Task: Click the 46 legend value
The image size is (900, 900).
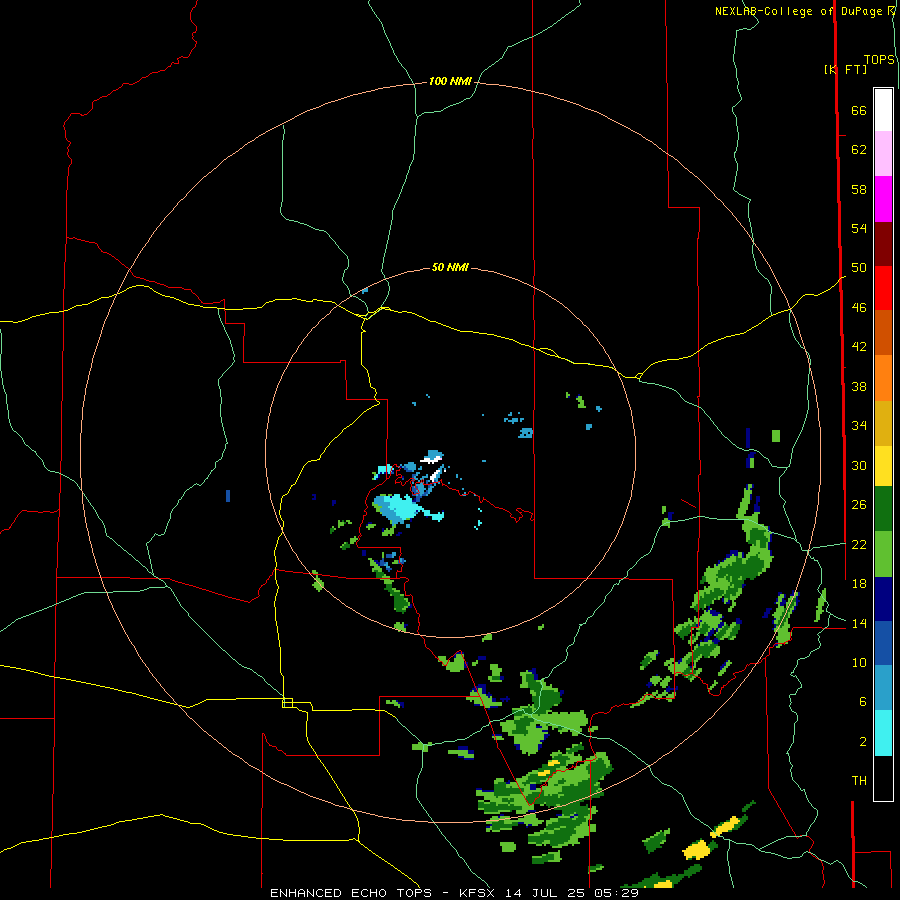Action: (x=859, y=308)
